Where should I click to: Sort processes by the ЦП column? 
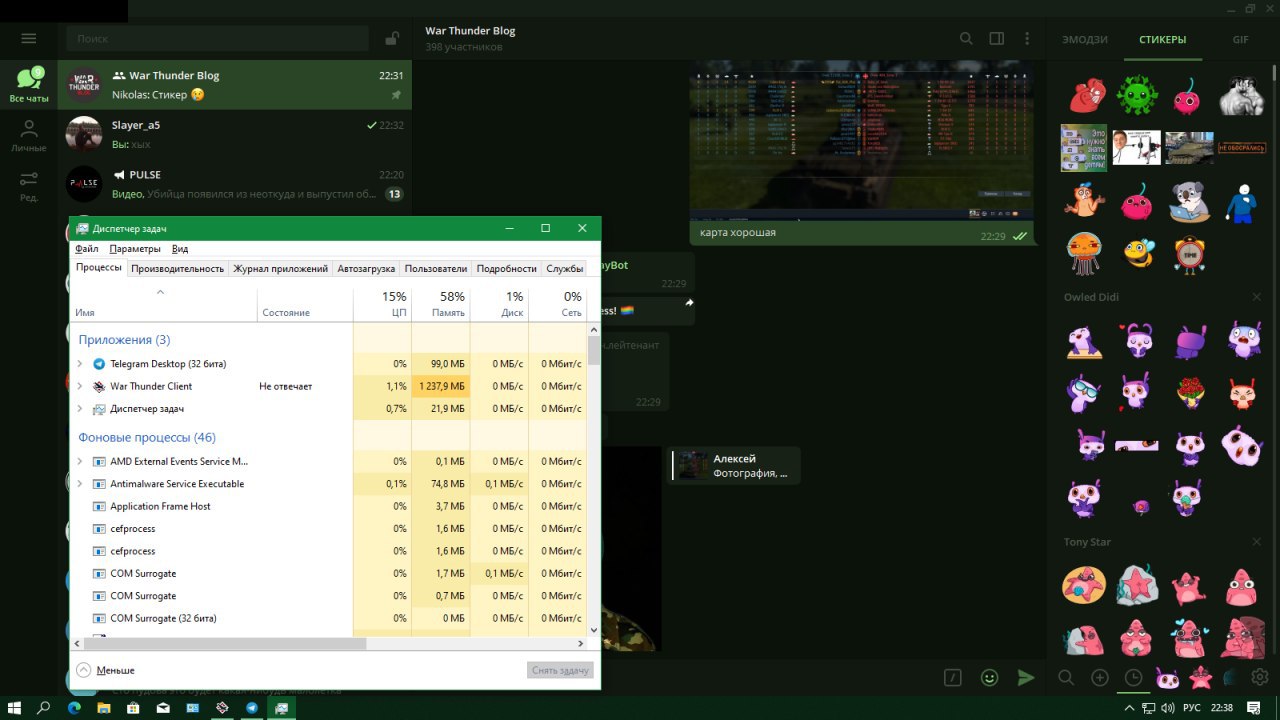pyautogui.click(x=382, y=305)
